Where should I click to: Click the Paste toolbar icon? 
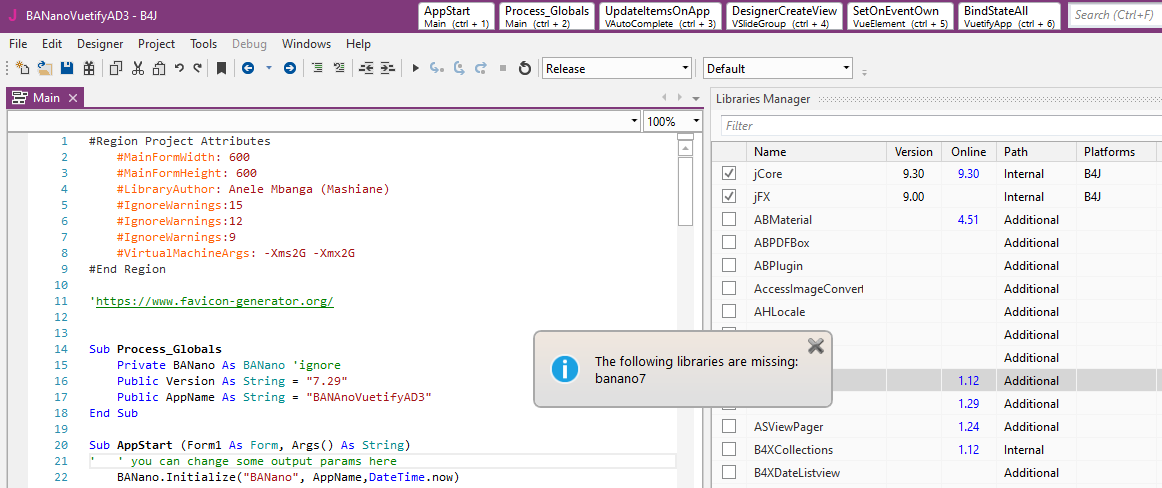coord(159,68)
